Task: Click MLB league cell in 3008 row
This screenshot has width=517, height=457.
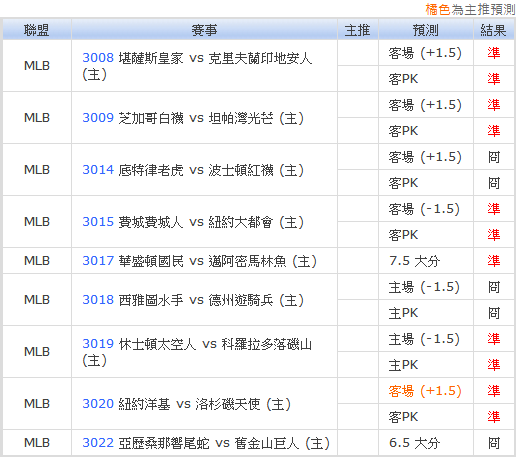Action: pyautogui.click(x=37, y=66)
